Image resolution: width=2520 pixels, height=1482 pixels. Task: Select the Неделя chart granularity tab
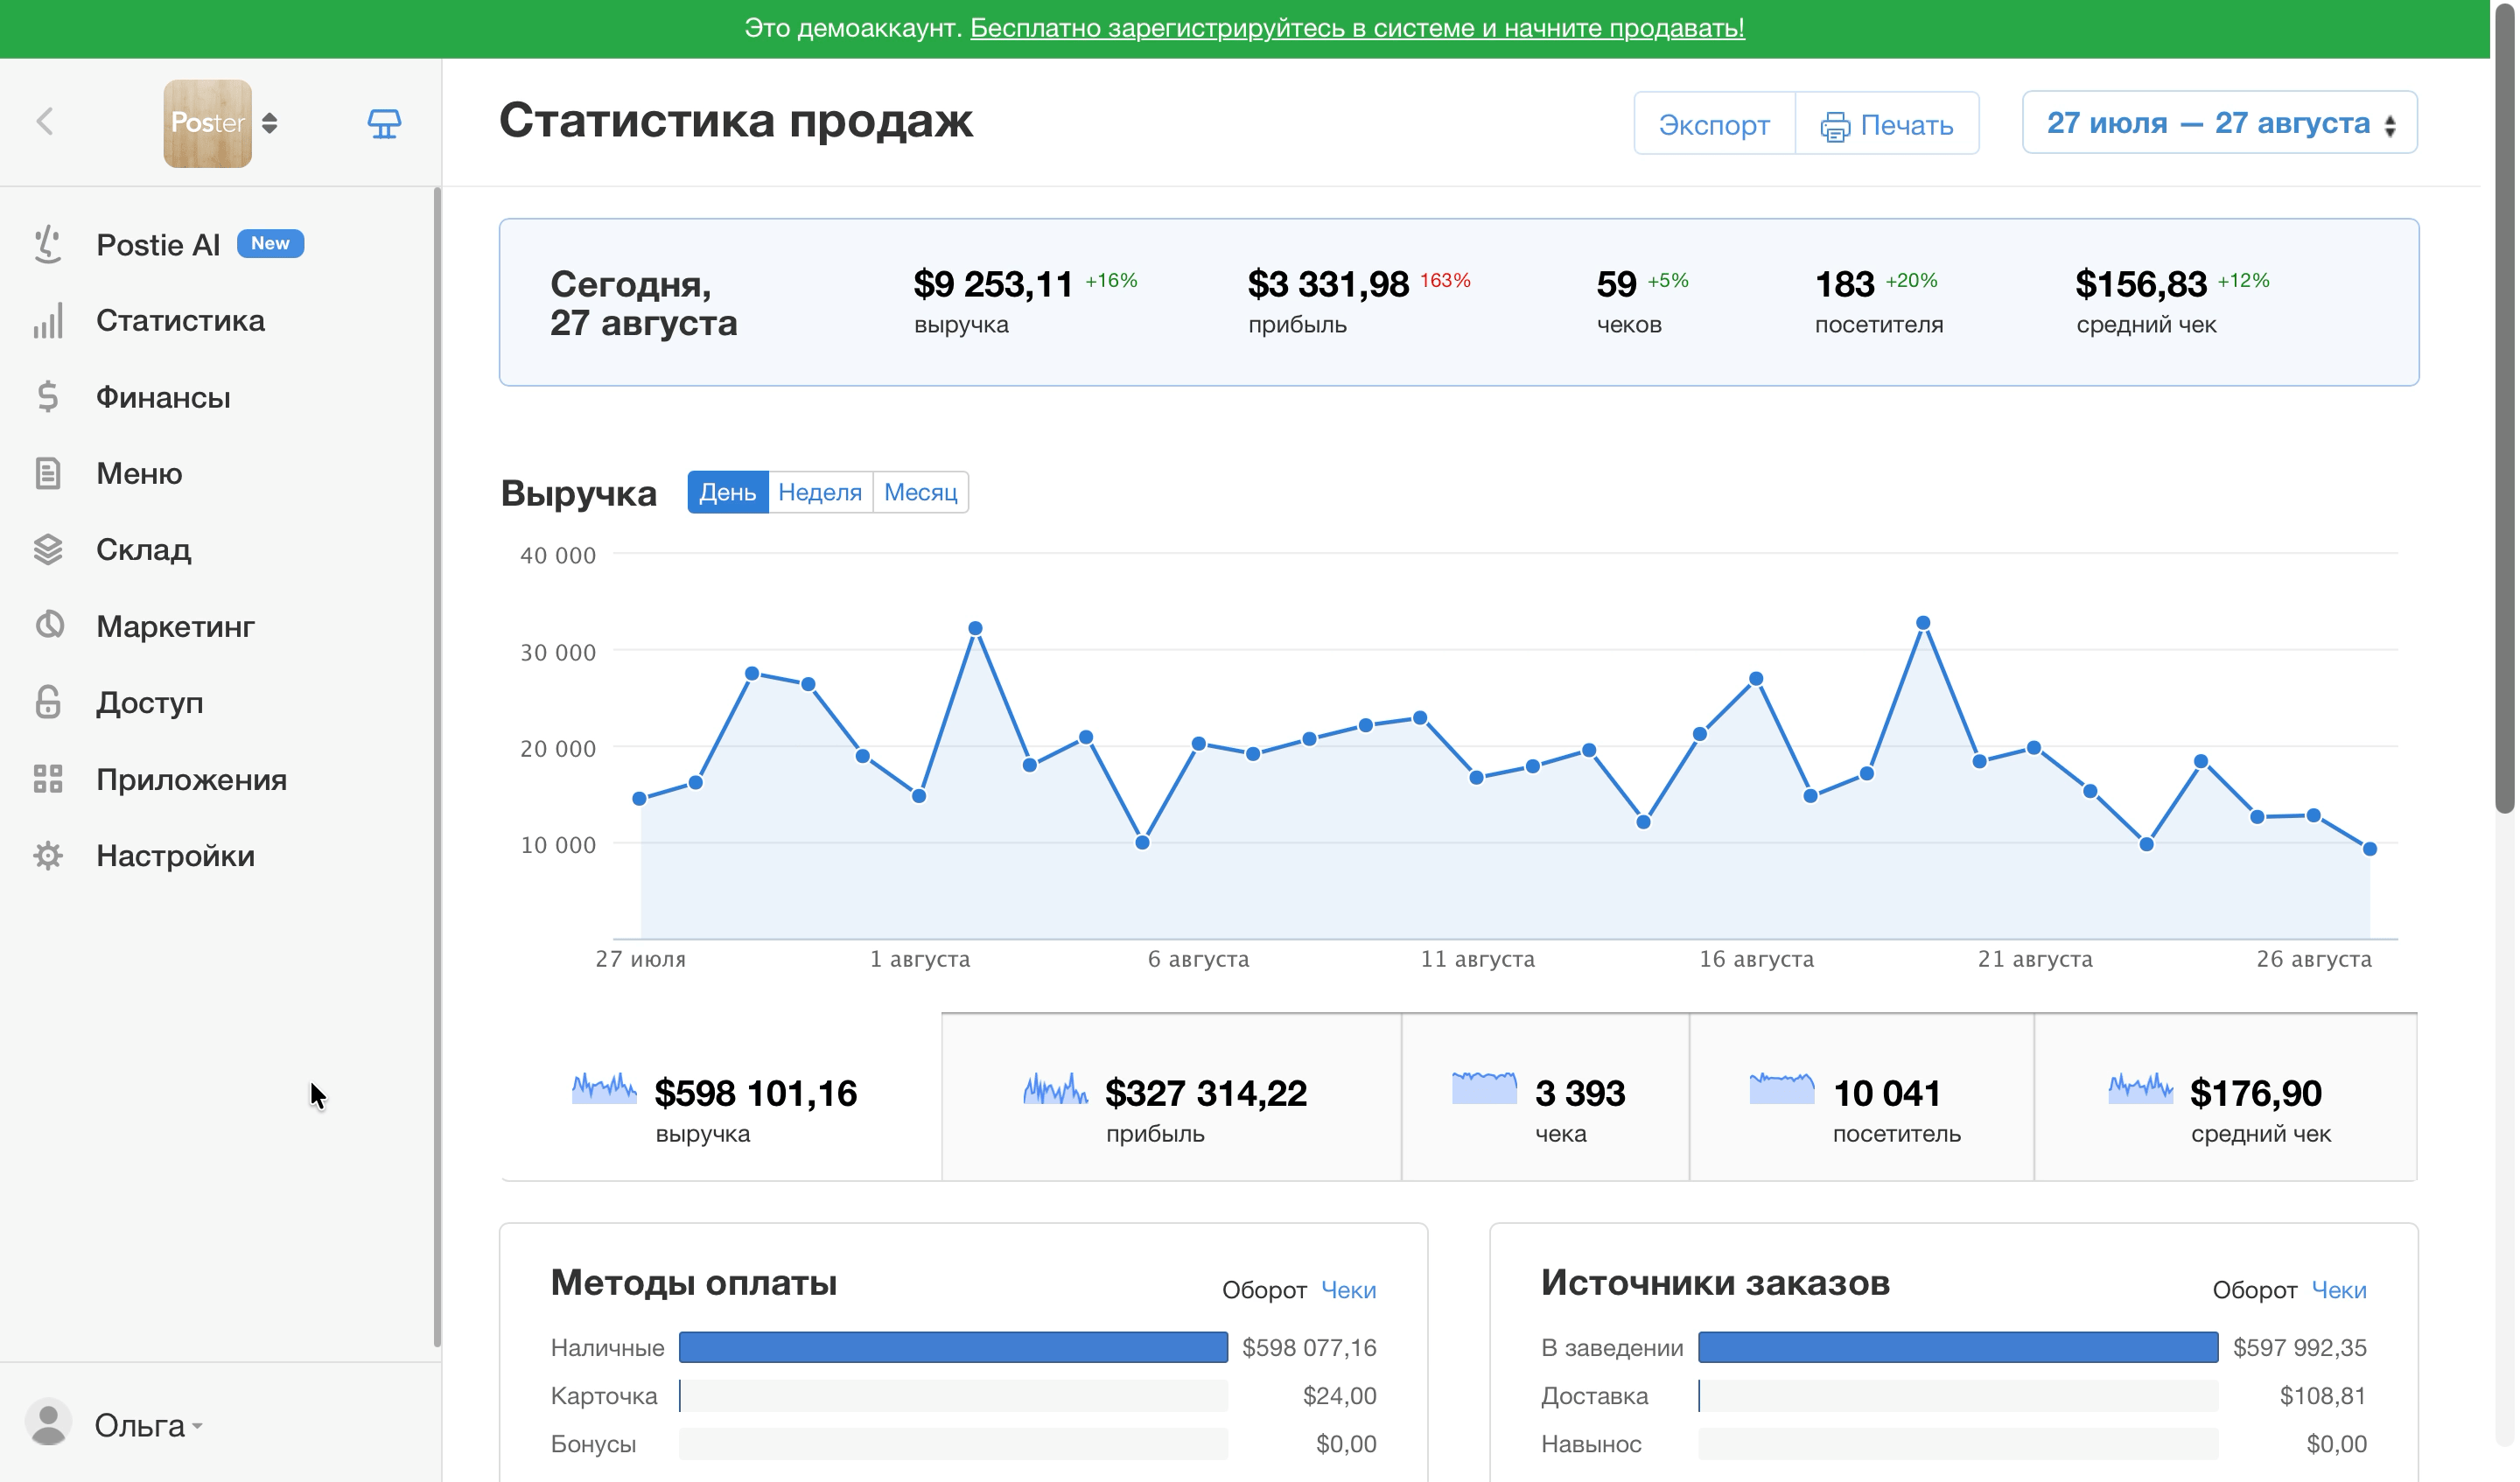pos(820,492)
